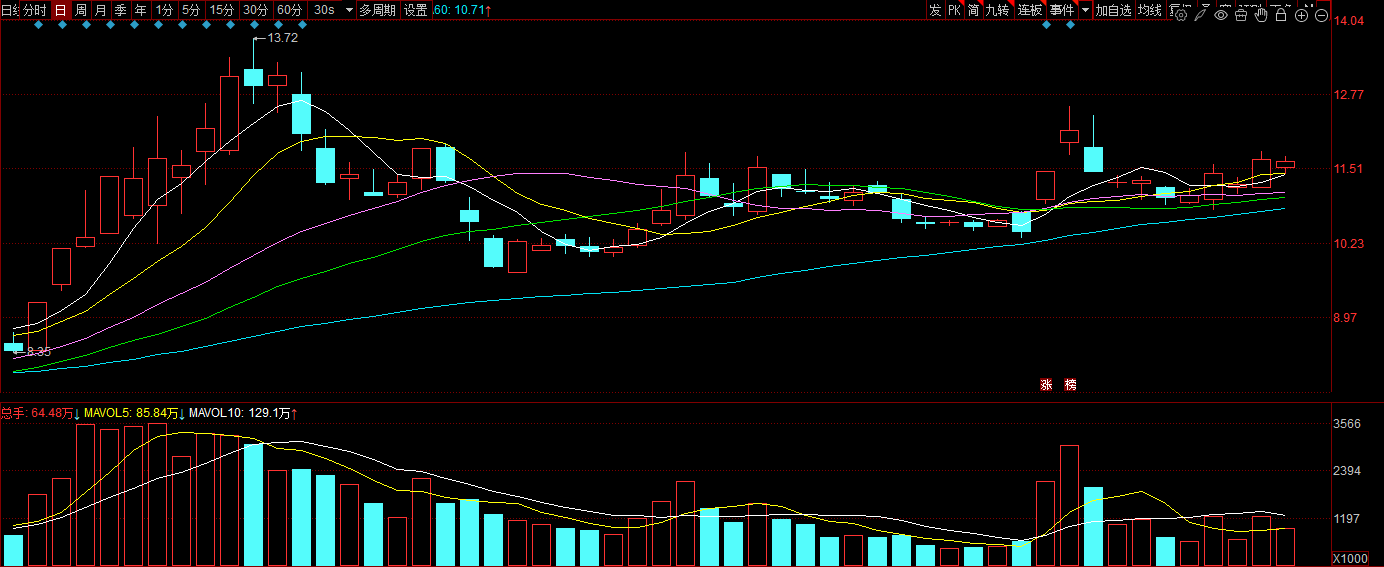Screen dimensions: 1384x567
Task: Select the 60分 period tab
Action: click(x=290, y=10)
